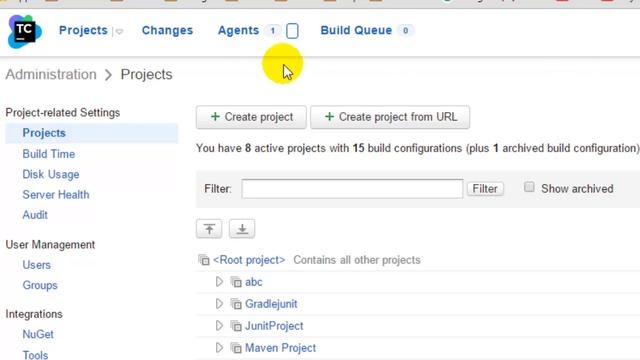Enable the Show archived checkbox
This screenshot has height=360, width=640.
(529, 187)
